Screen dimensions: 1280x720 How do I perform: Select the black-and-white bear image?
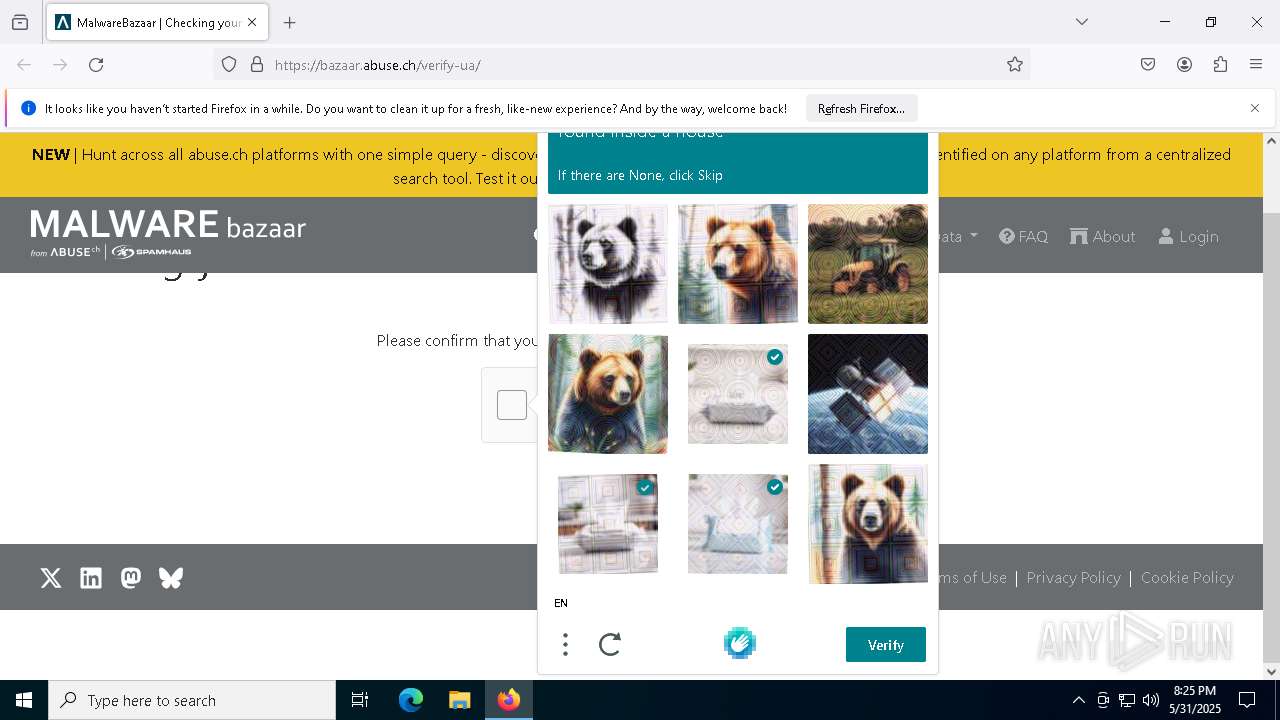(608, 264)
